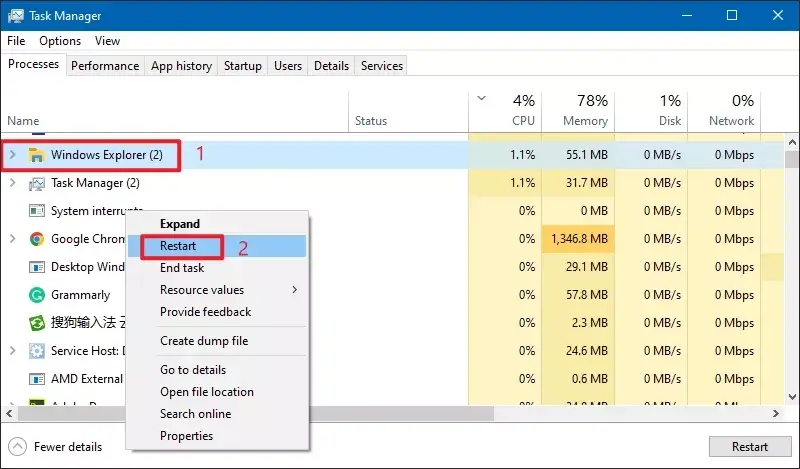
Task: Expand the Service Host process group
Action: (13, 350)
